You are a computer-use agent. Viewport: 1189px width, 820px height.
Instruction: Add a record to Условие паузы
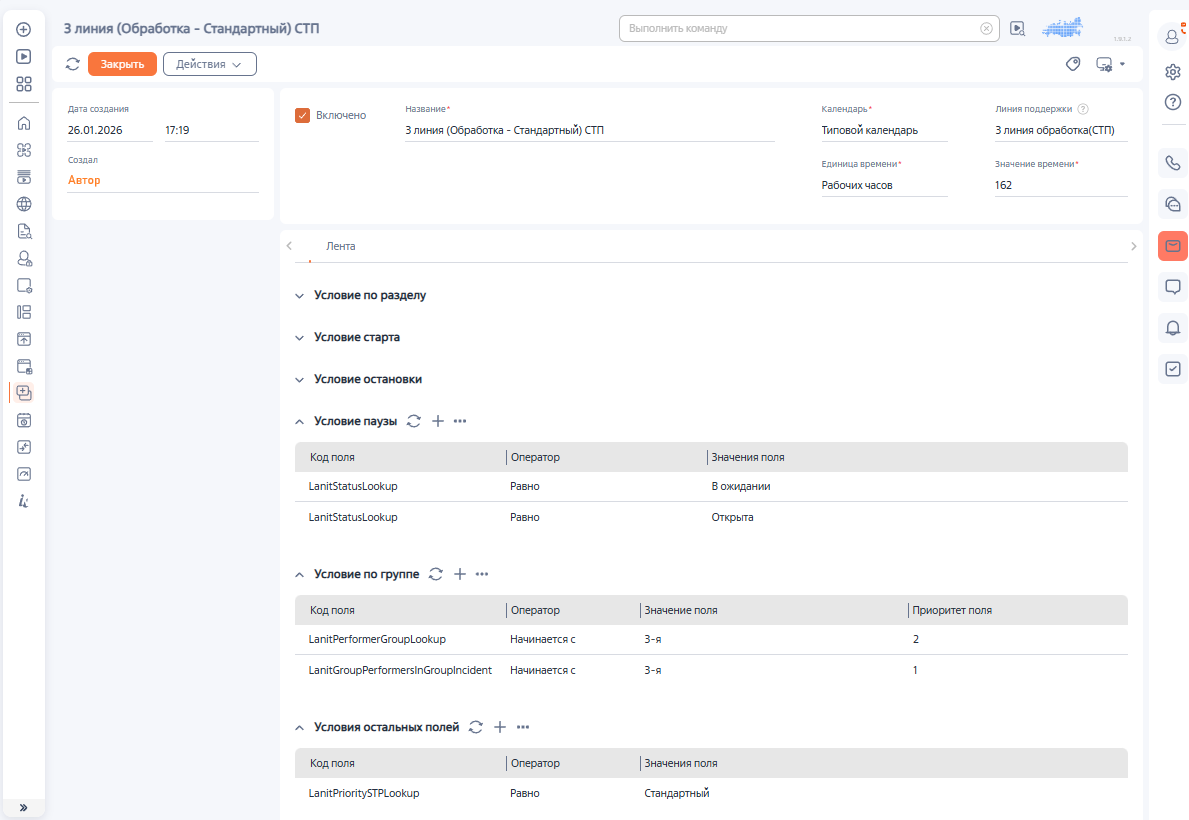click(x=438, y=421)
